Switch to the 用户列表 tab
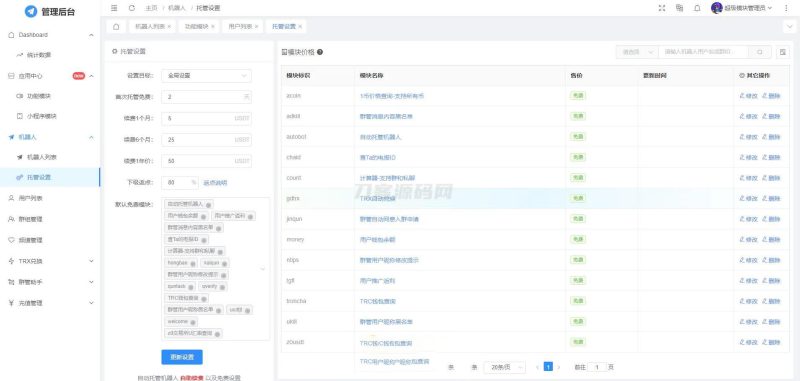The width and height of the screenshot is (800, 381). (242, 27)
